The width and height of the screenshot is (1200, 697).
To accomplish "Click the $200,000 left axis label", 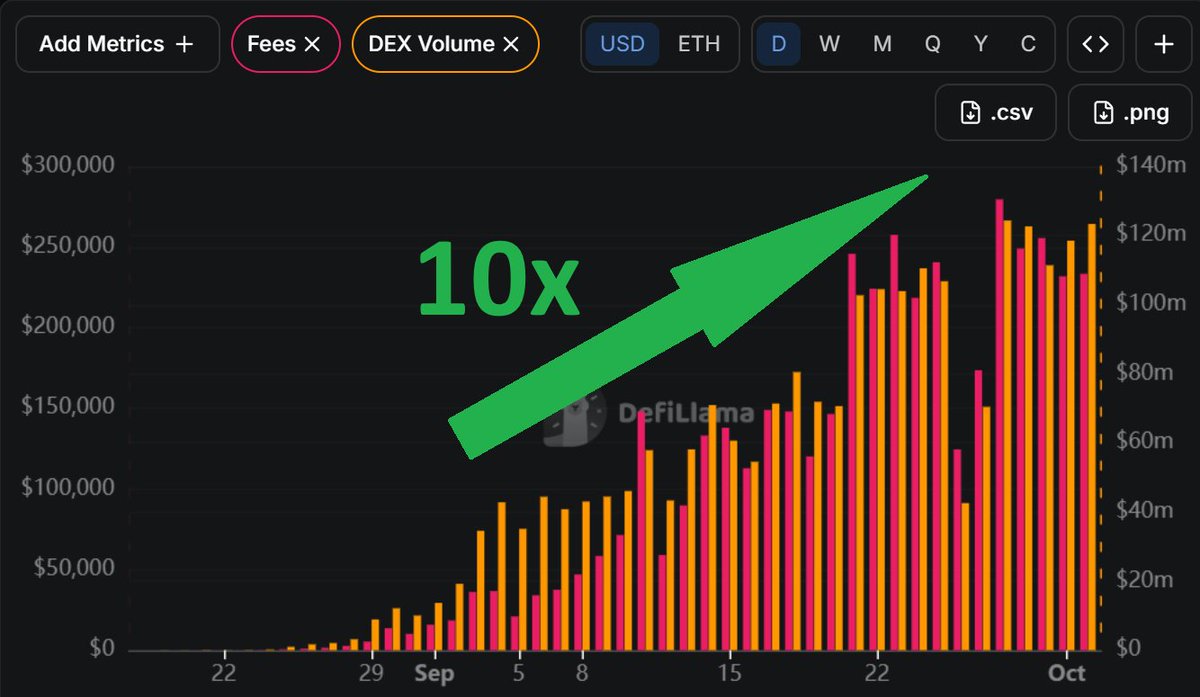I will [67, 326].
